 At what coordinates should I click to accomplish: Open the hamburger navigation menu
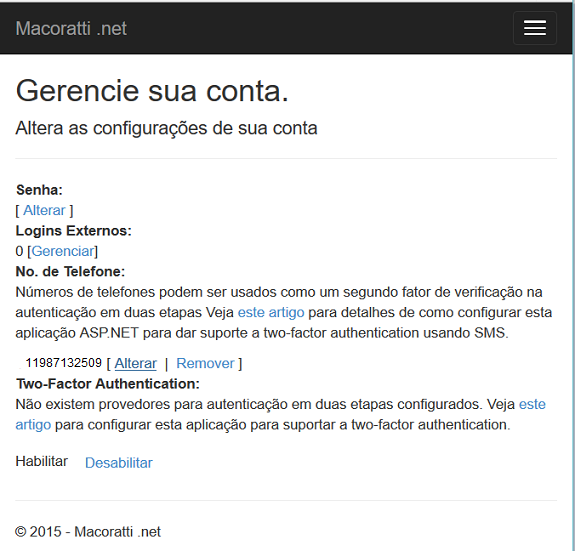(535, 28)
